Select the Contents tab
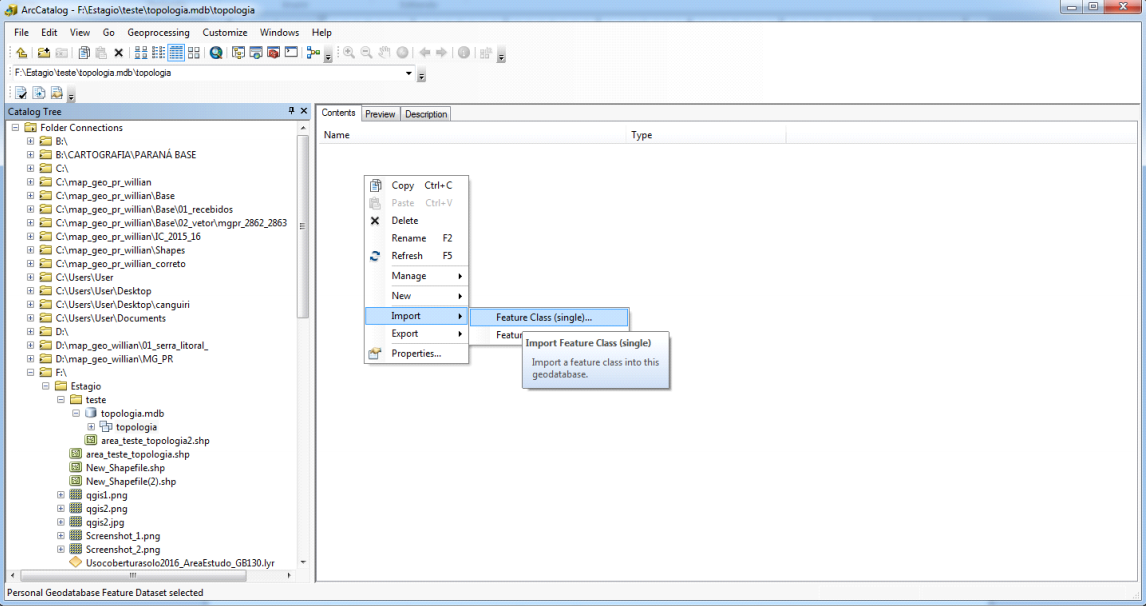 point(338,113)
